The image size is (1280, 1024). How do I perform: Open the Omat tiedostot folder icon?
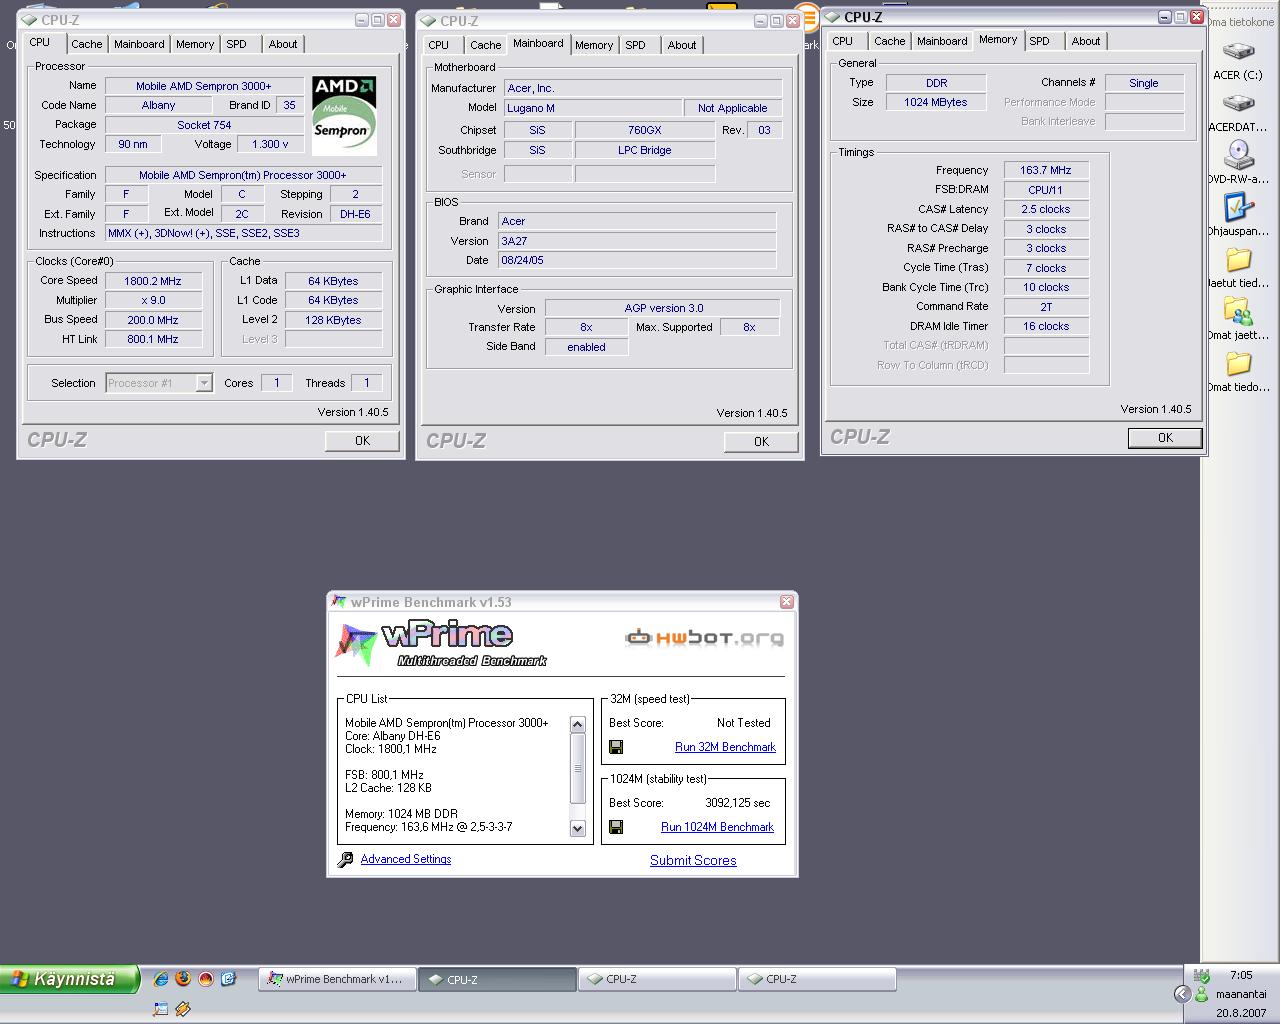(x=1239, y=364)
